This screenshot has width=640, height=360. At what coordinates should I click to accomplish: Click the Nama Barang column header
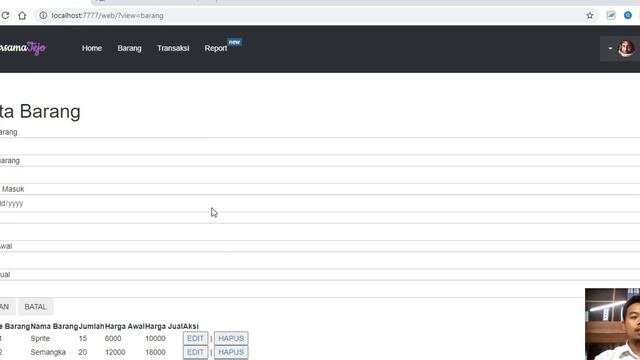54,326
